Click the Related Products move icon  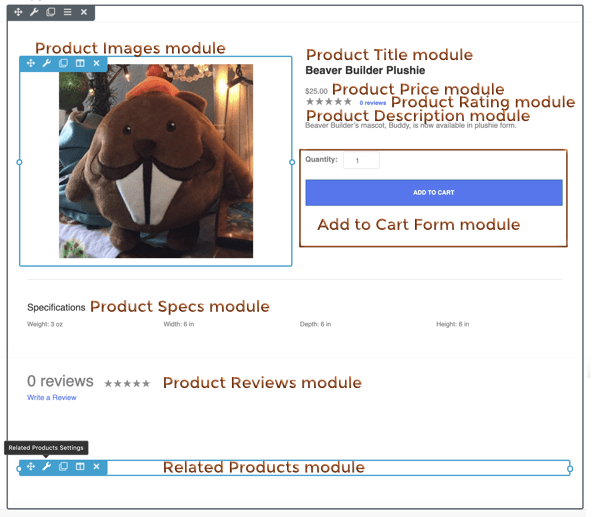coord(31,467)
